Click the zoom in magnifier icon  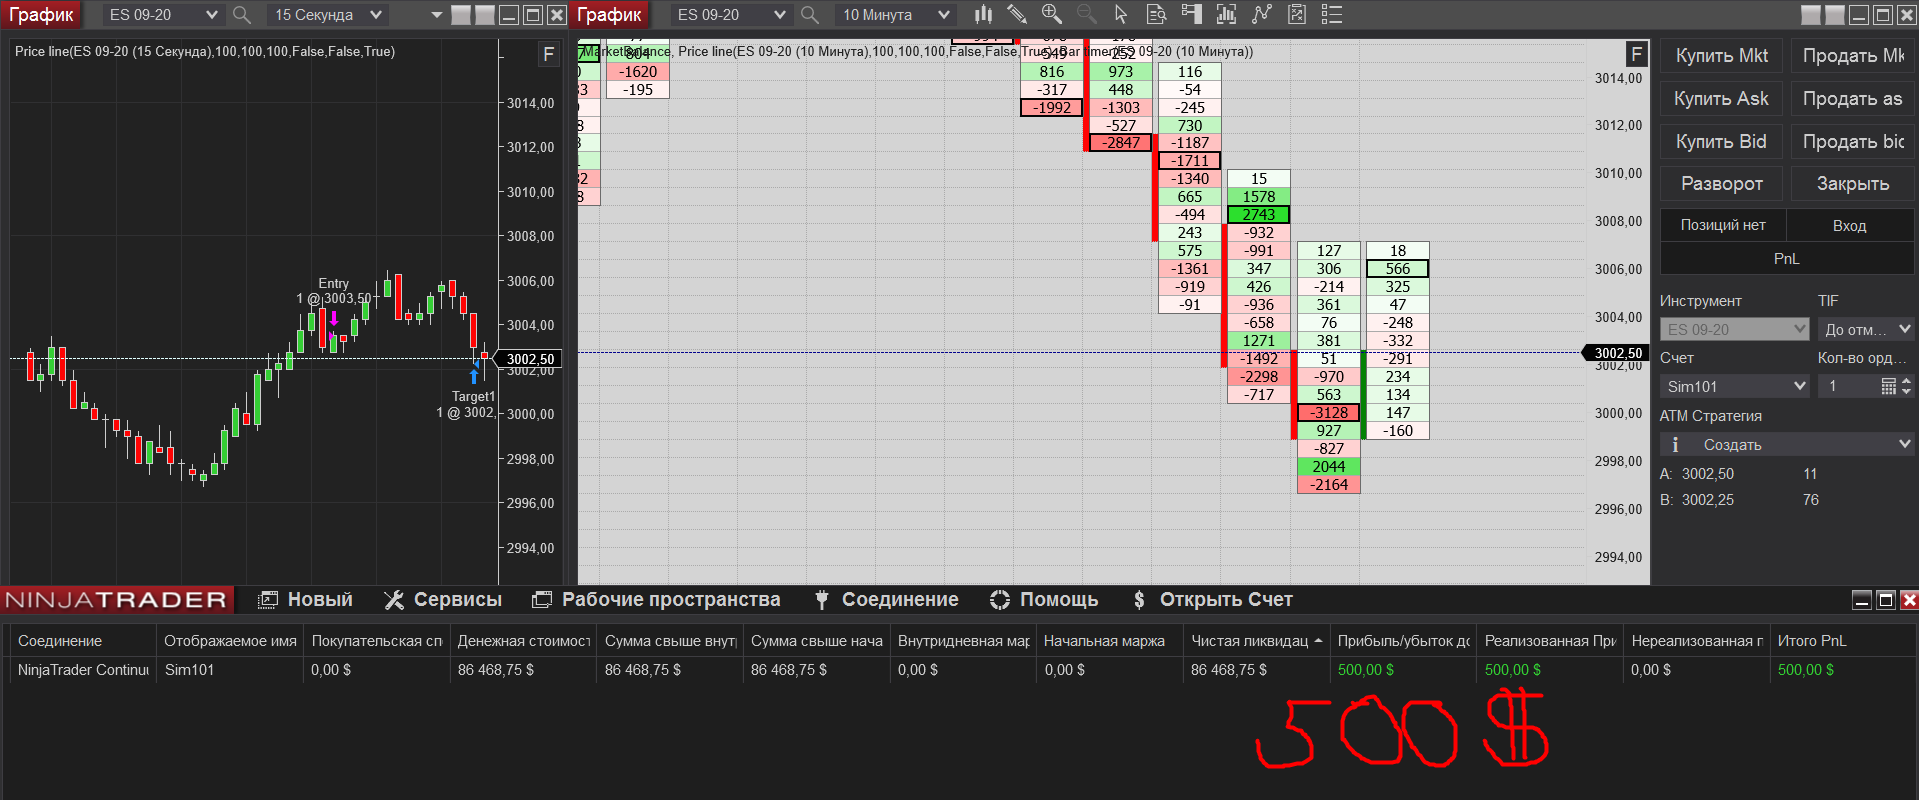[x=1052, y=14]
